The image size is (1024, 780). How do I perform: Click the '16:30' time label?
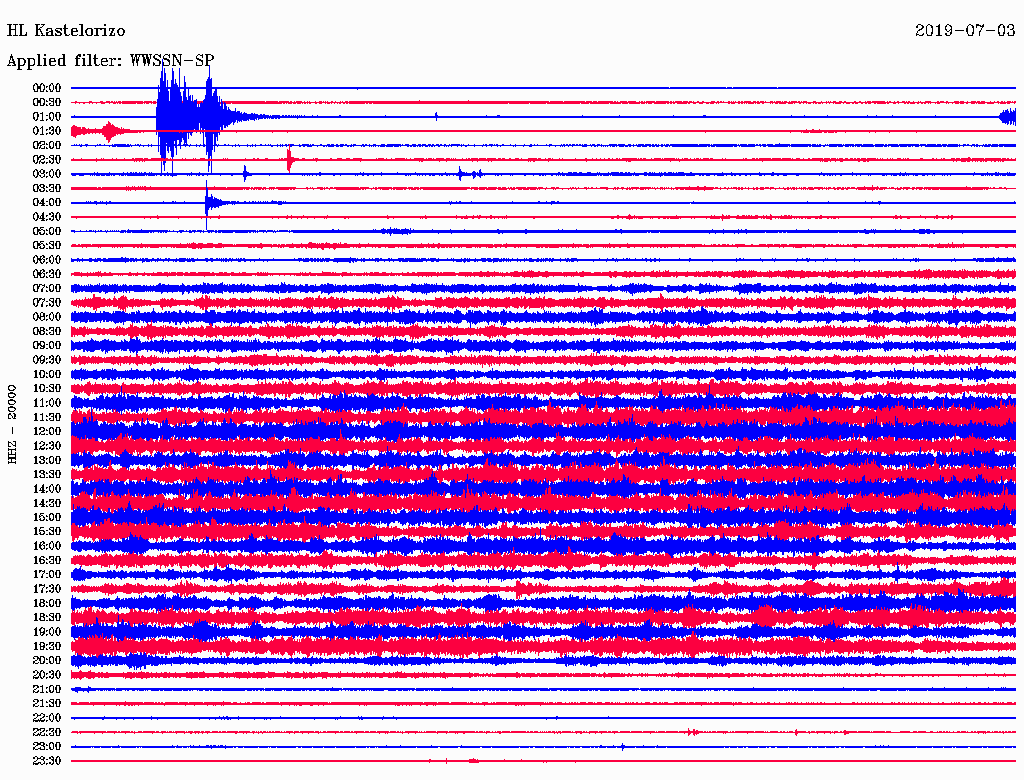[x=47, y=561]
